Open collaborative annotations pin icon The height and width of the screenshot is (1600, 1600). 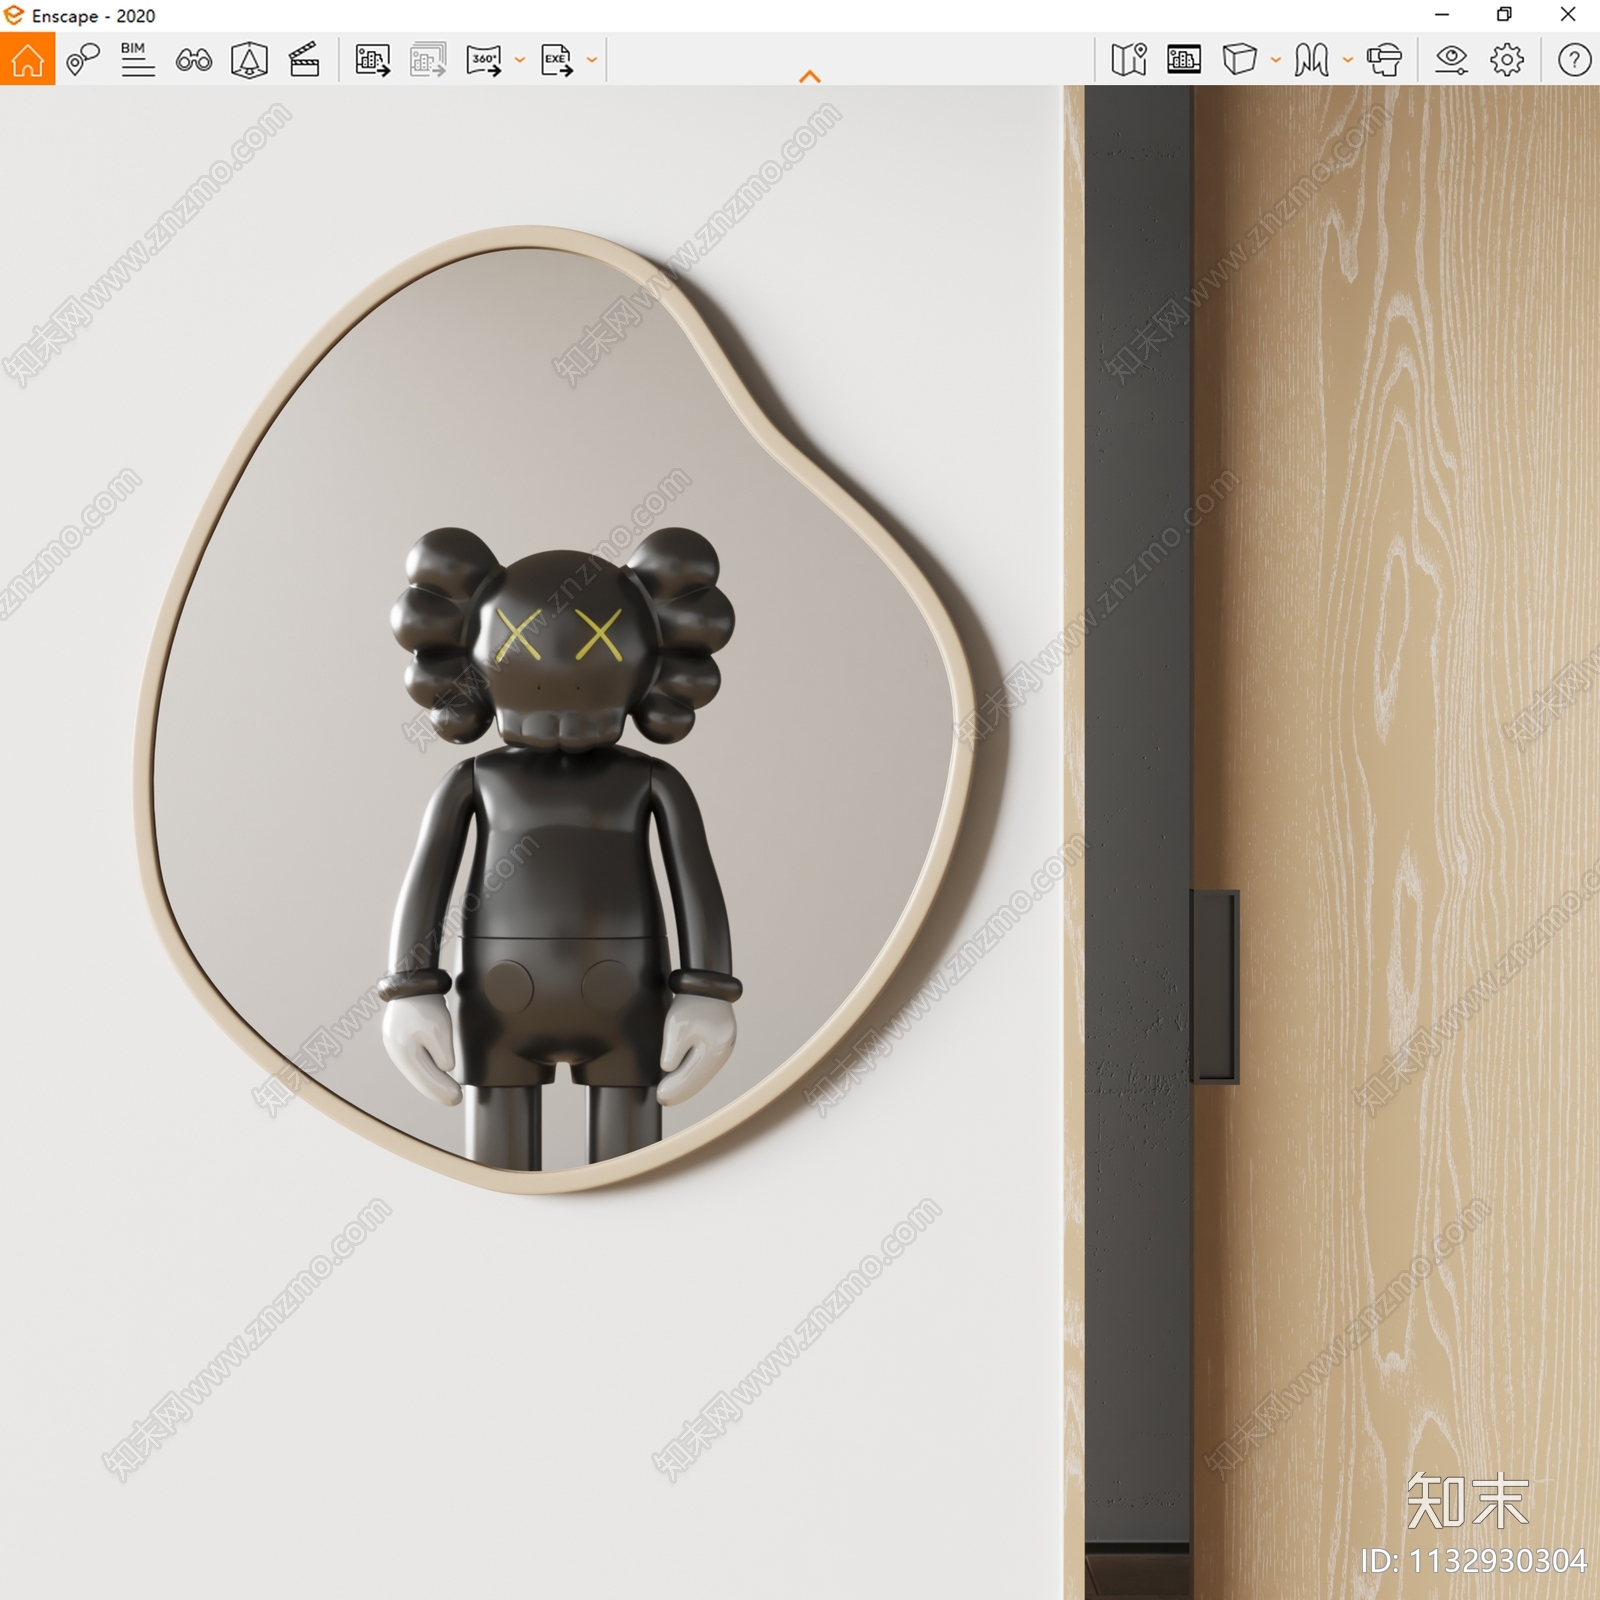coord(83,60)
